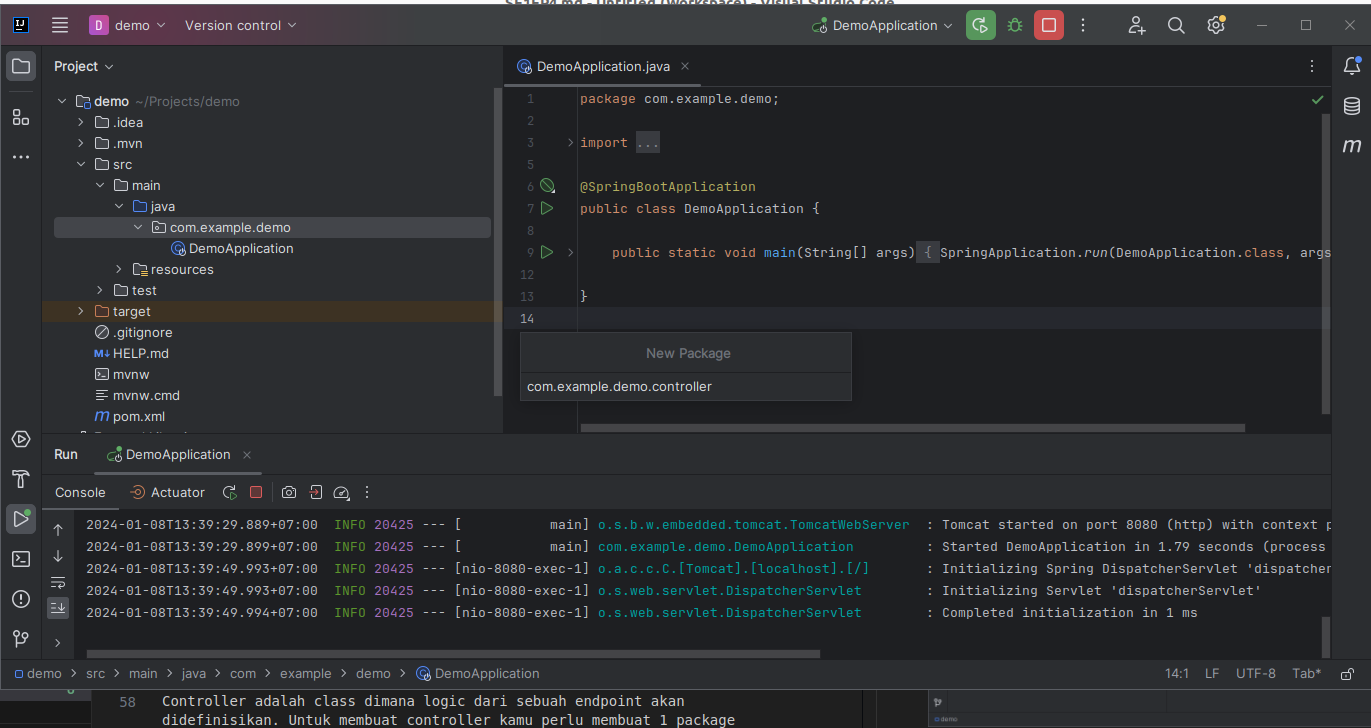Click Spring bean gutter icon on line 6

click(x=547, y=186)
